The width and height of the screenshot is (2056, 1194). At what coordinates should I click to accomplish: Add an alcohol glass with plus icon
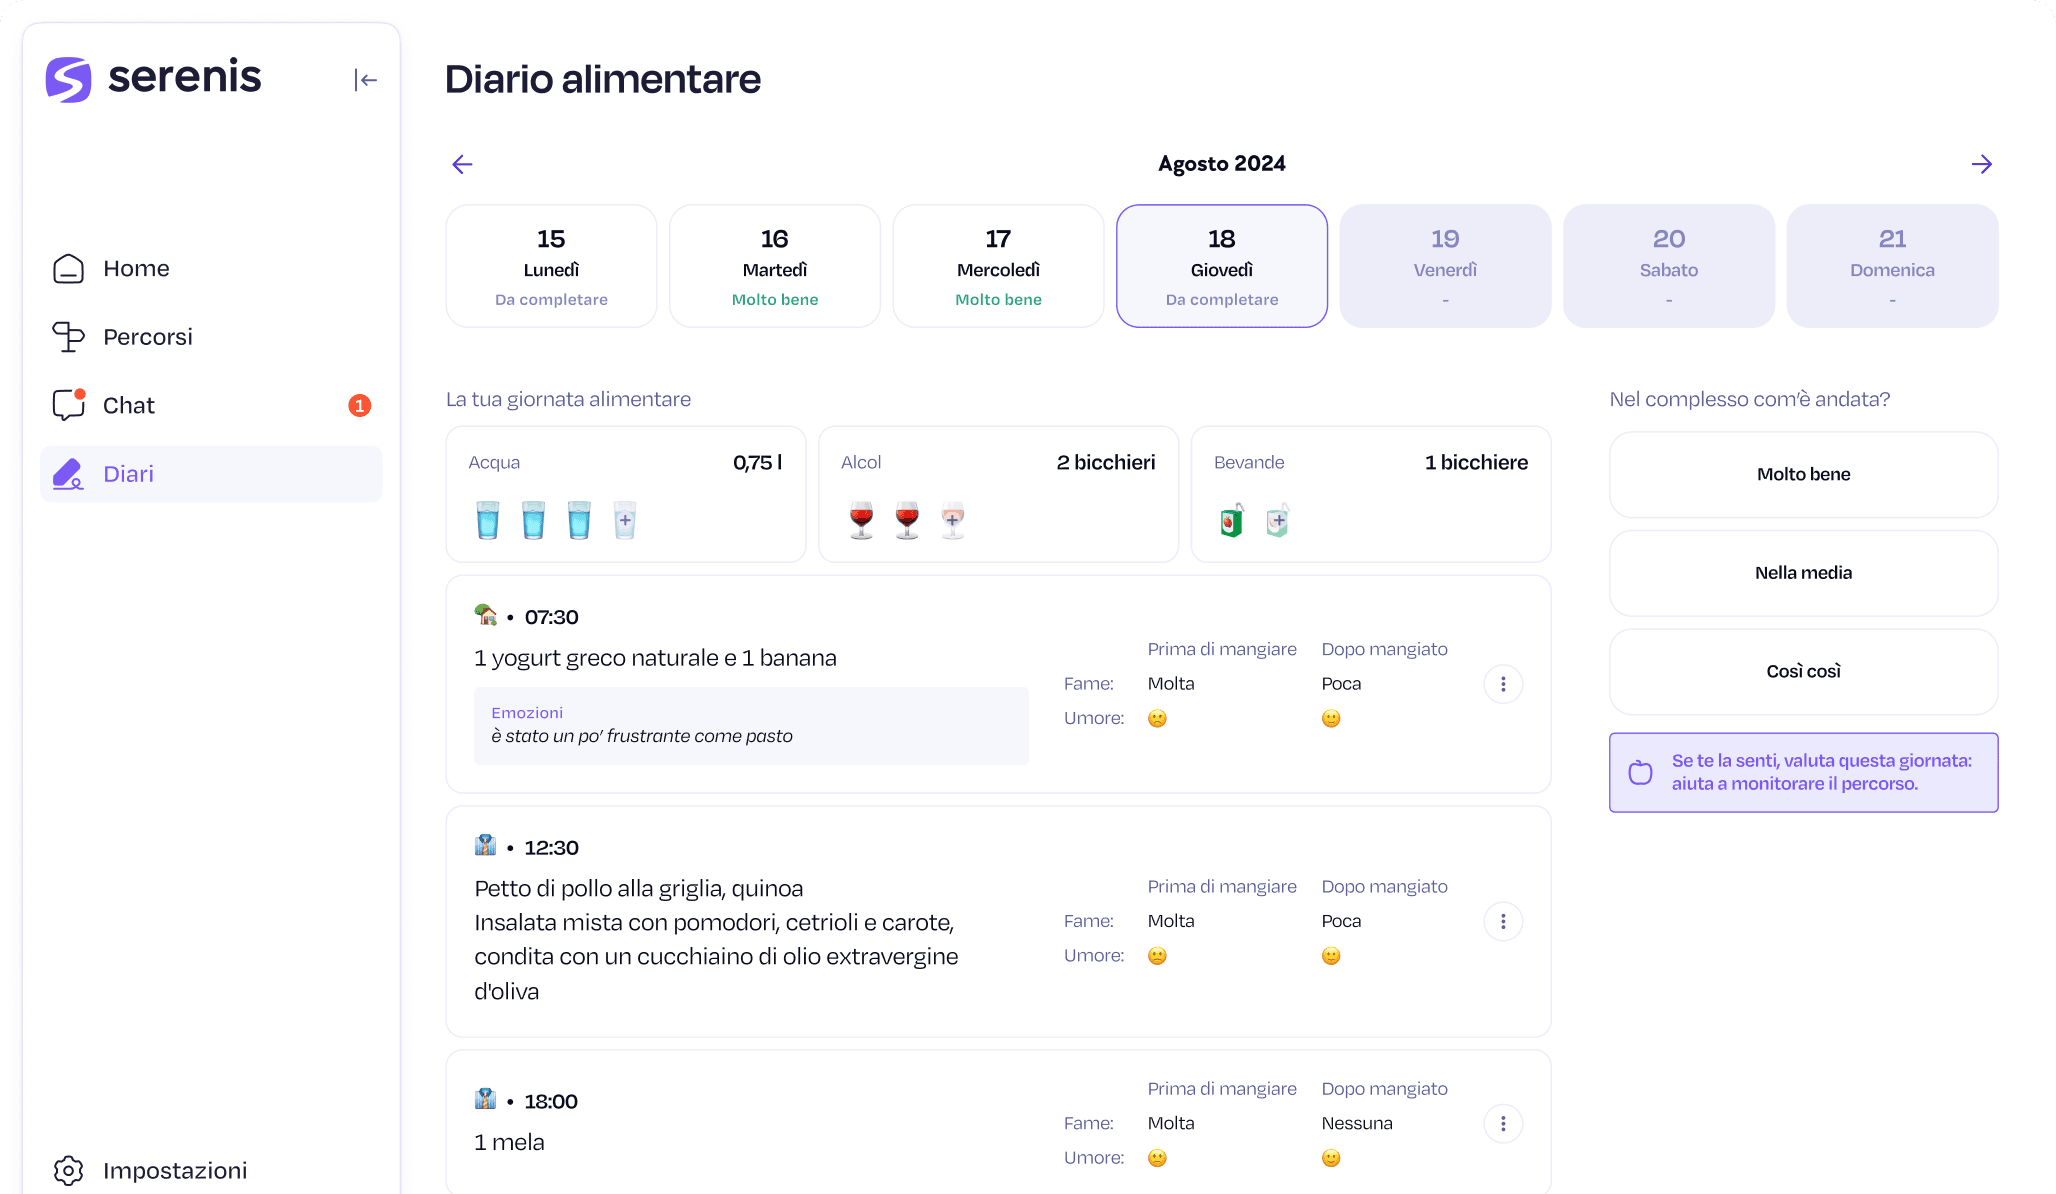(953, 520)
